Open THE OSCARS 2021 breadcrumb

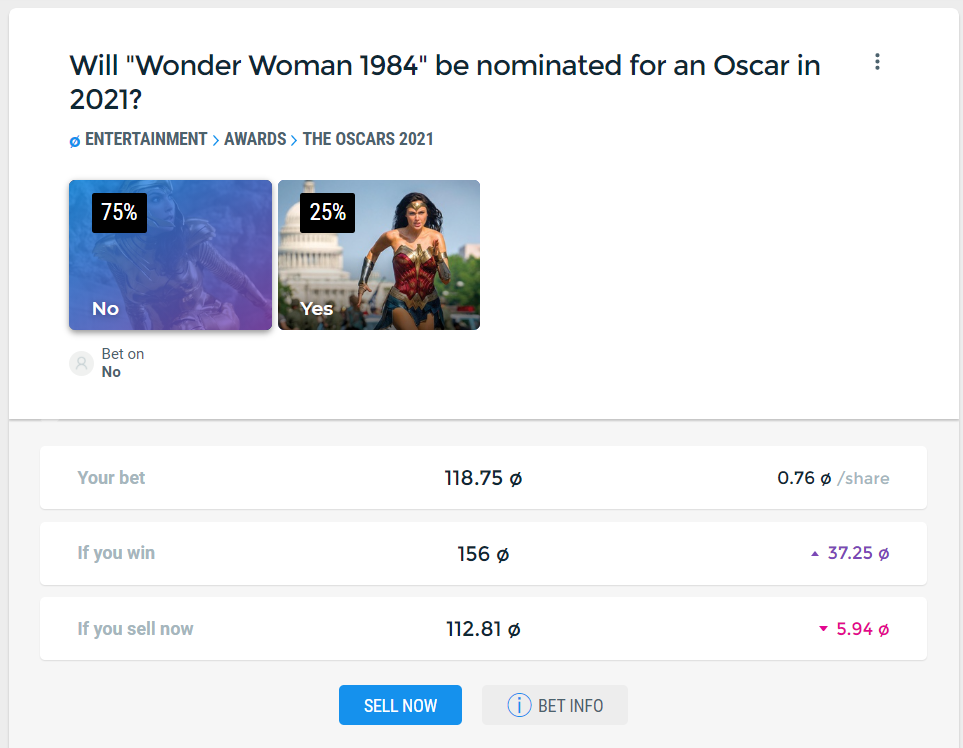pyautogui.click(x=368, y=140)
